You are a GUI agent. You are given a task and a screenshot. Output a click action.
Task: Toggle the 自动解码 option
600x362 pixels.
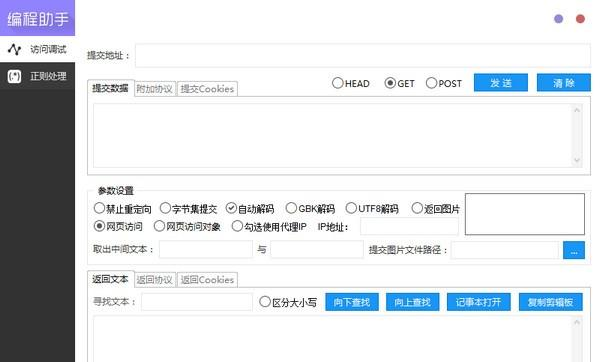point(250,209)
